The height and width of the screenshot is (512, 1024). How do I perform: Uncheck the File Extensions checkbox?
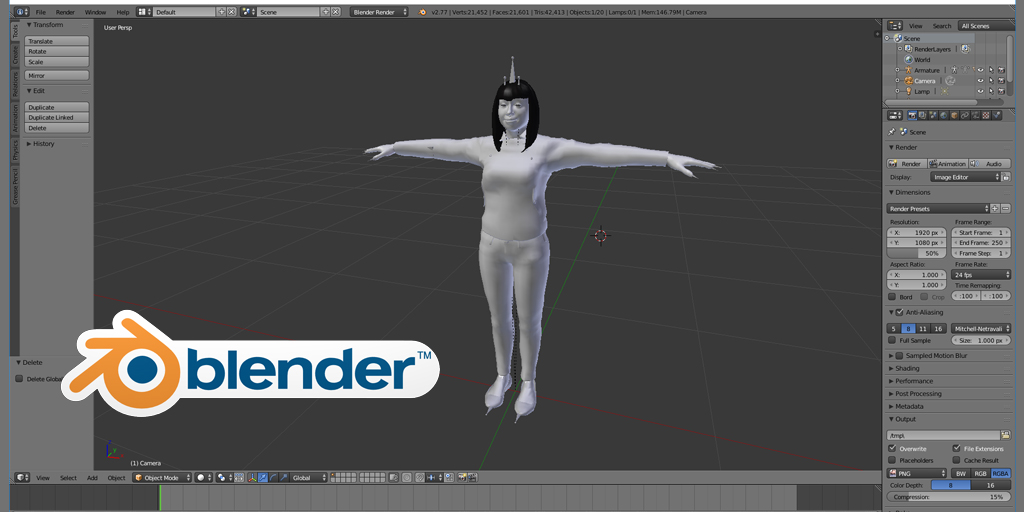pos(957,449)
